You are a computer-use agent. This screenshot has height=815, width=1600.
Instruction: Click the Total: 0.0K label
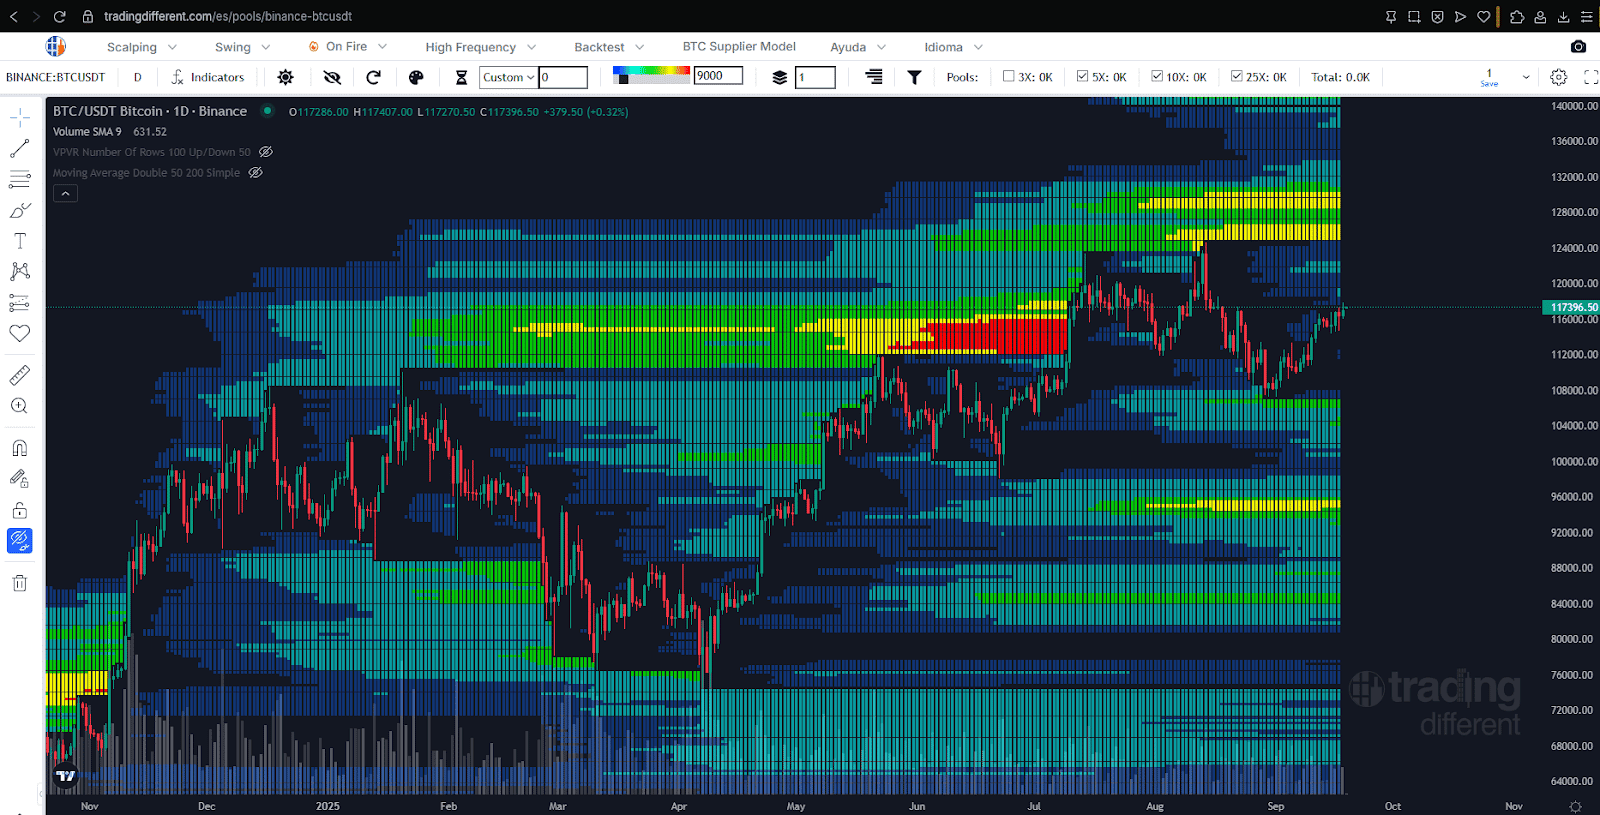1340,77
